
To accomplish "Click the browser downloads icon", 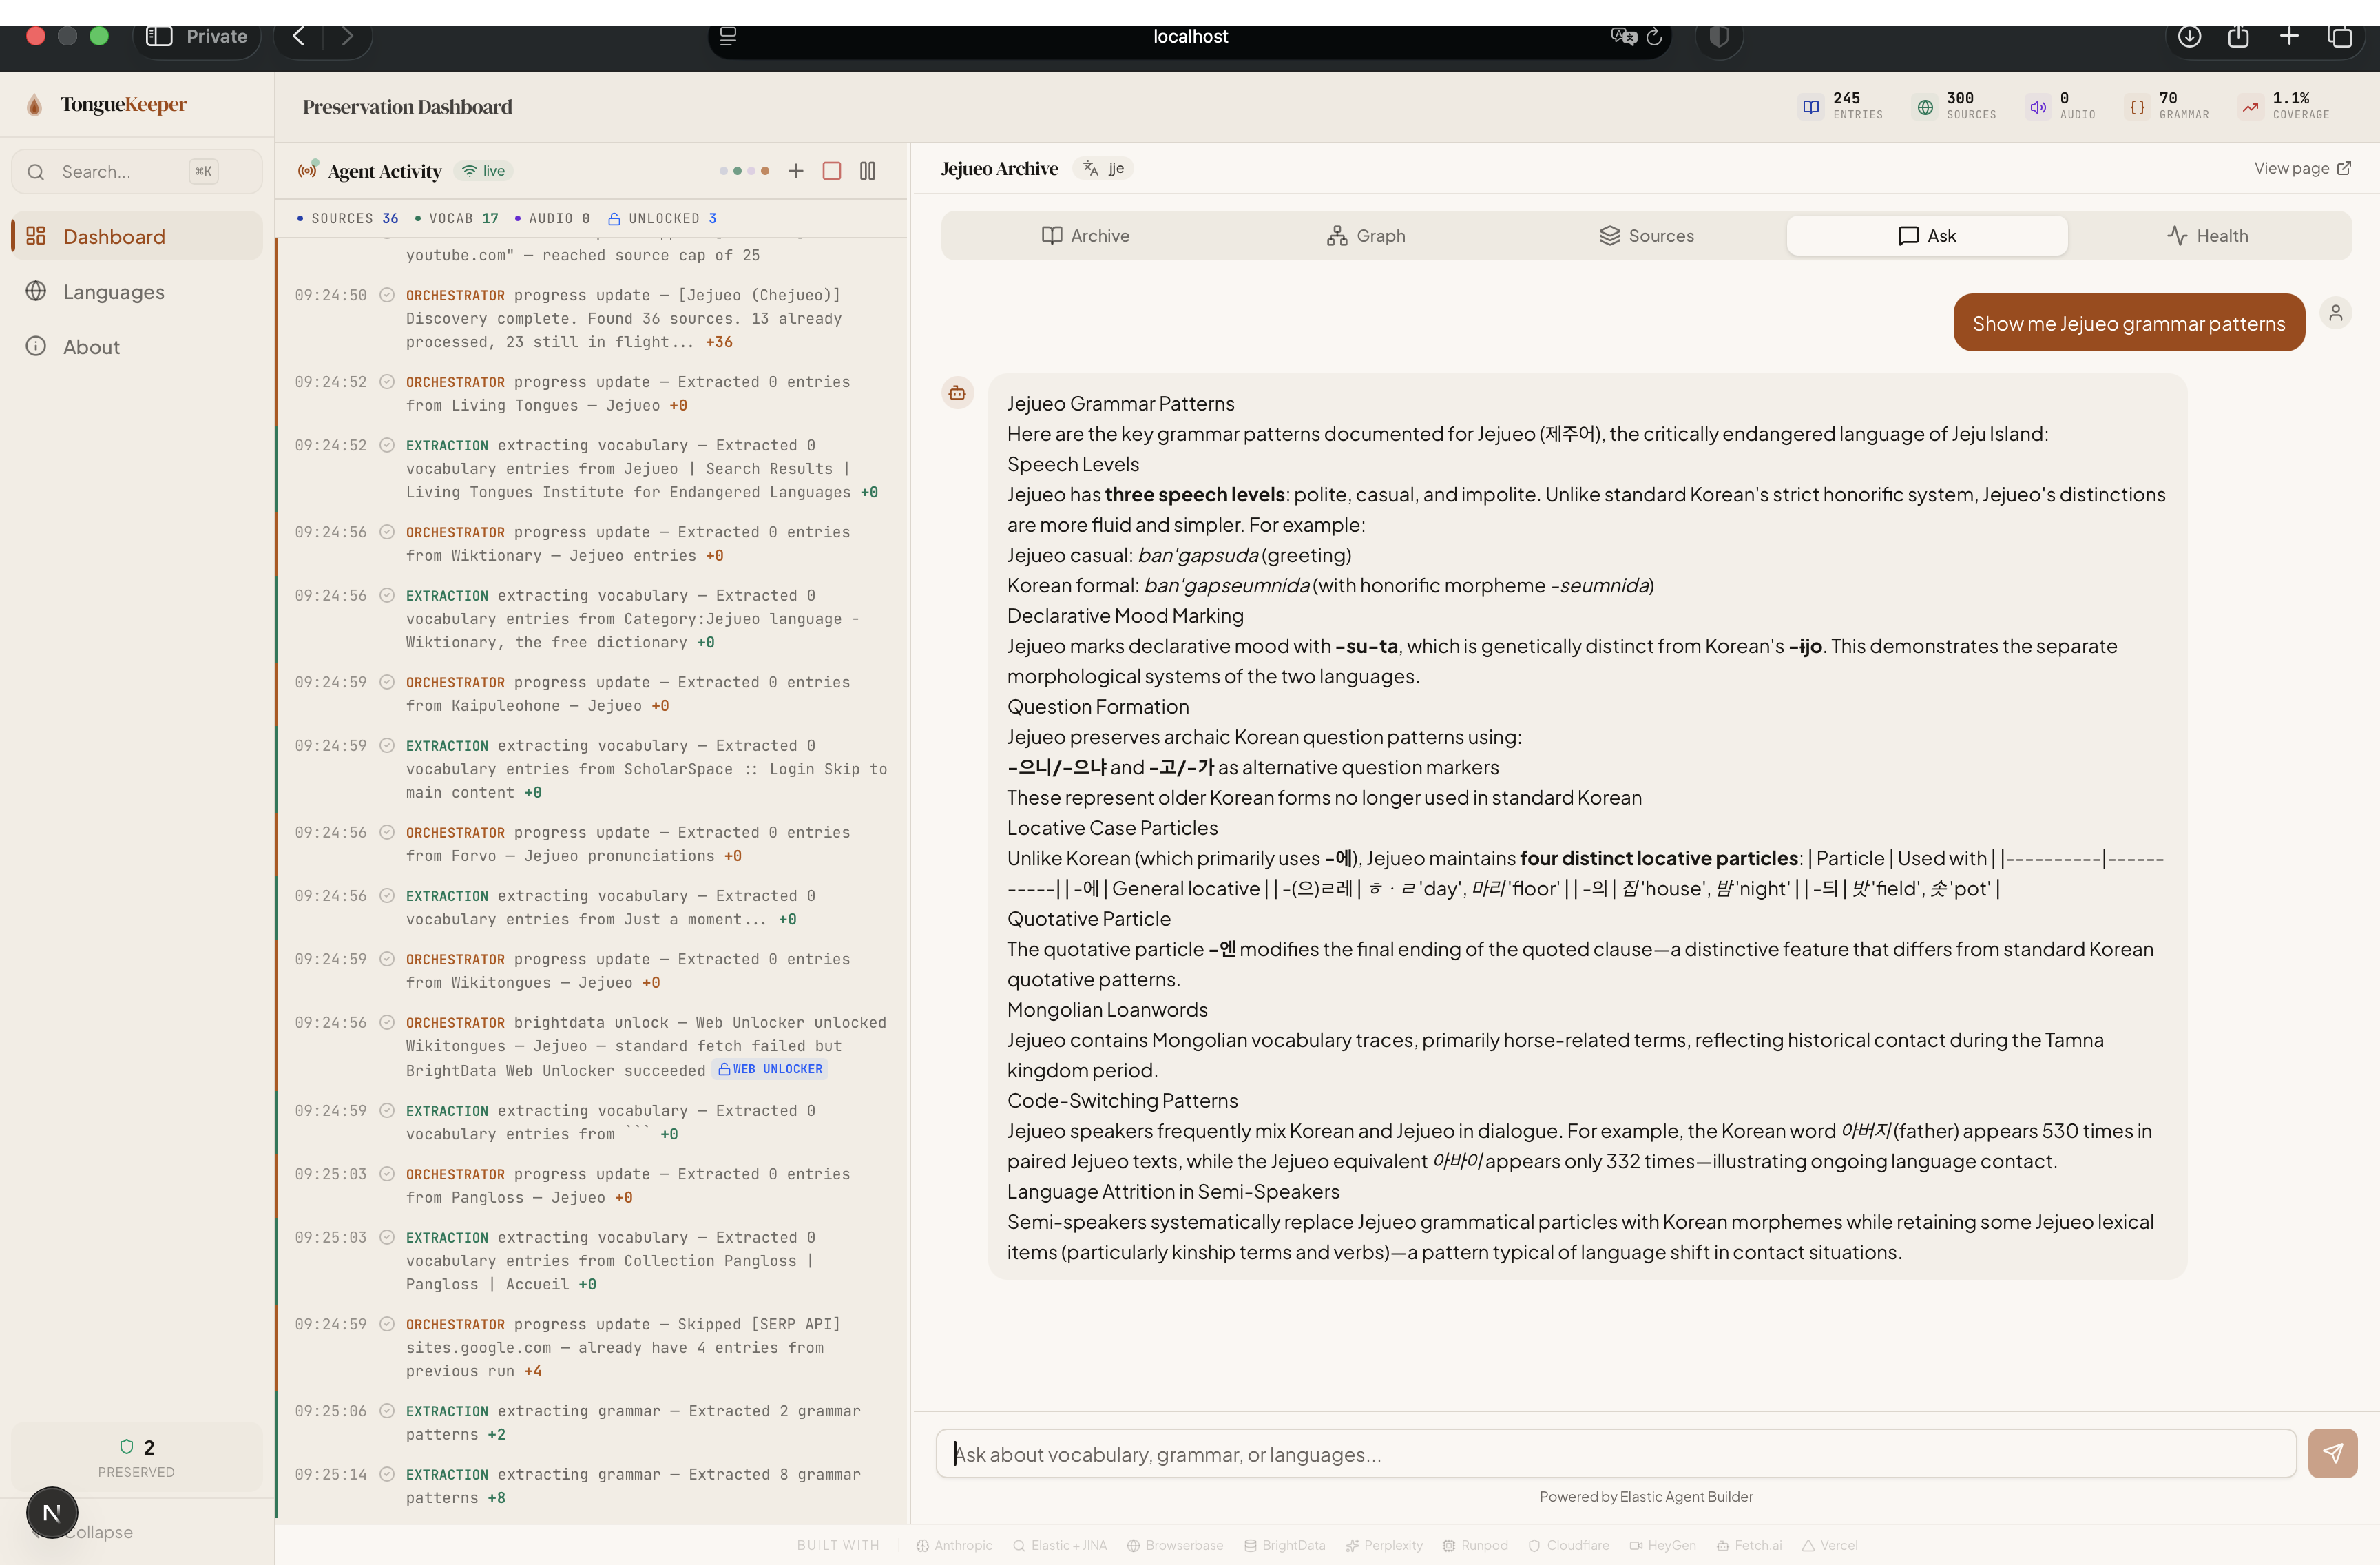I will click(2189, 36).
